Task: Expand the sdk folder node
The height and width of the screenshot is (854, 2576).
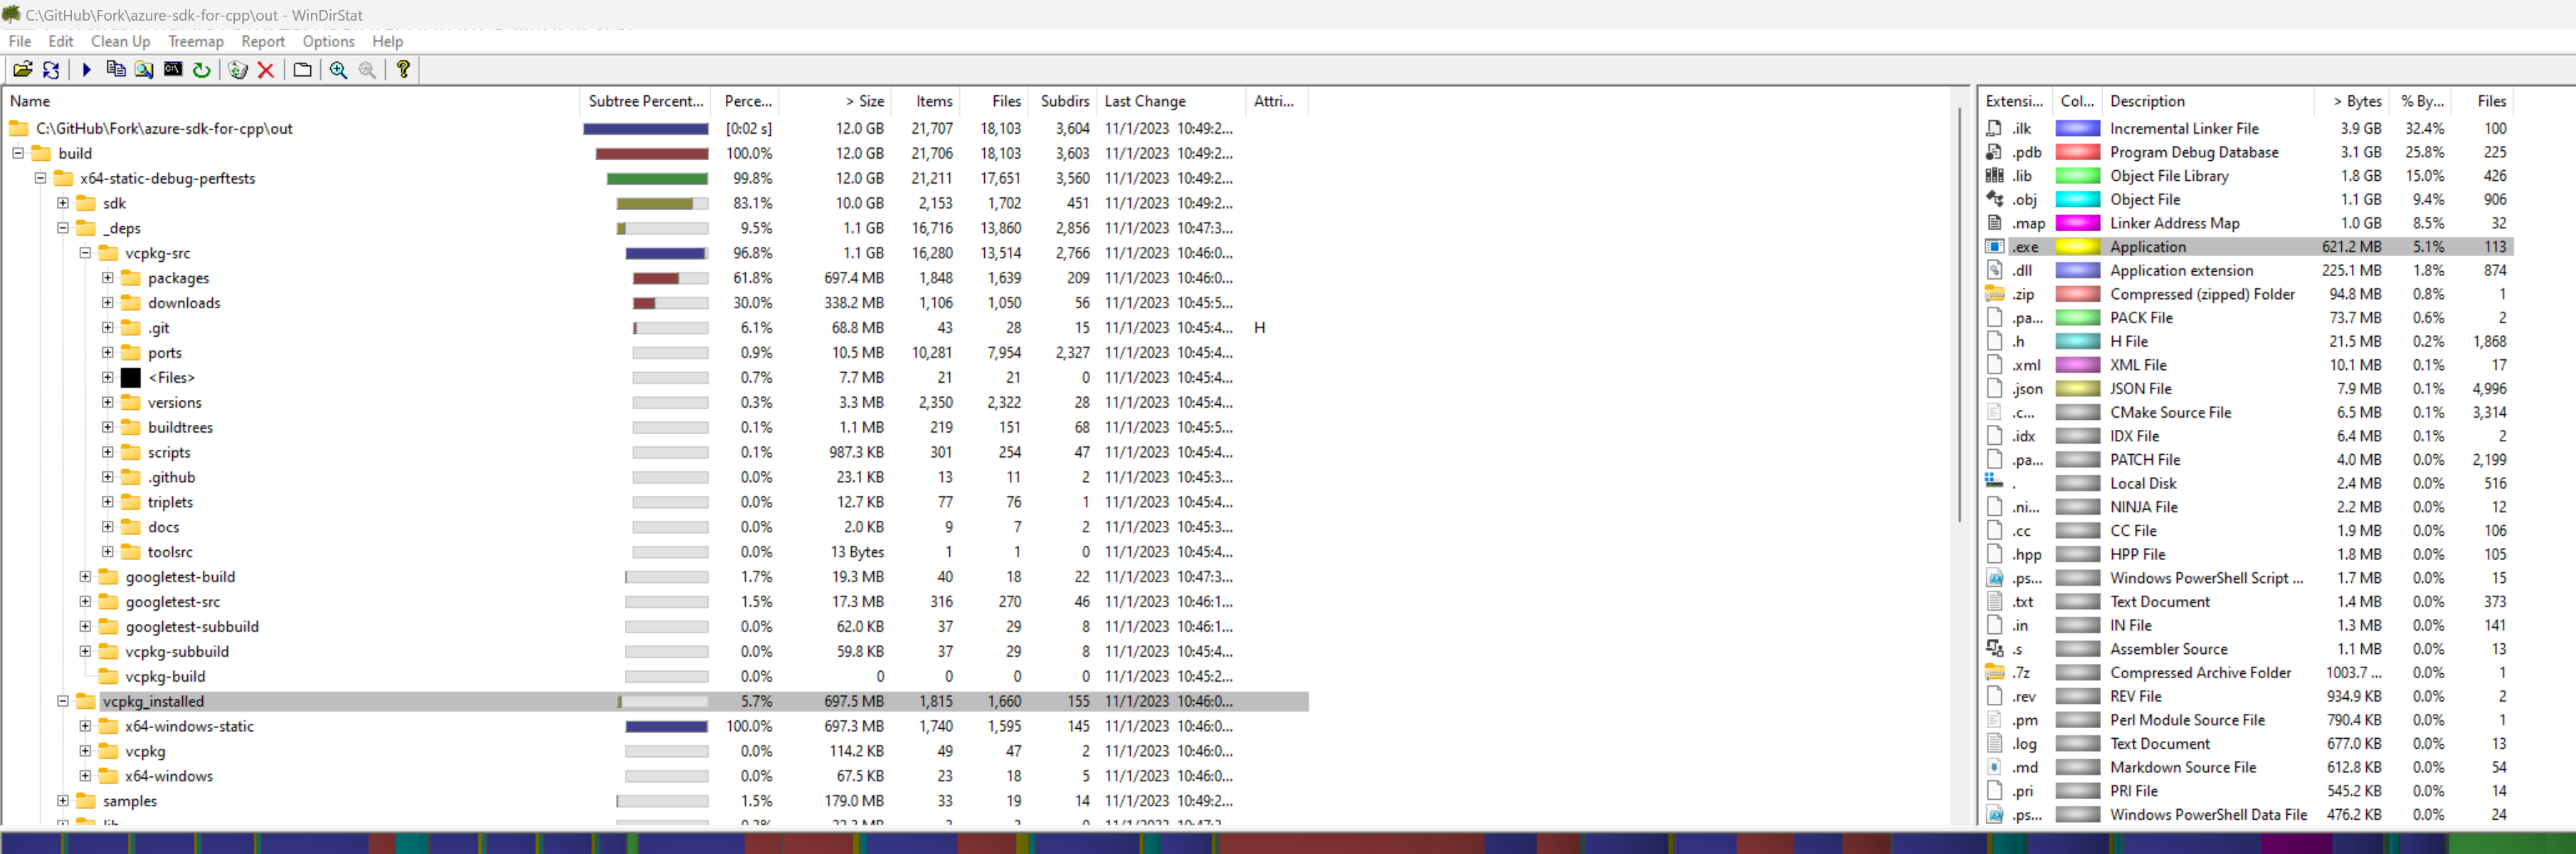Action: coord(63,203)
